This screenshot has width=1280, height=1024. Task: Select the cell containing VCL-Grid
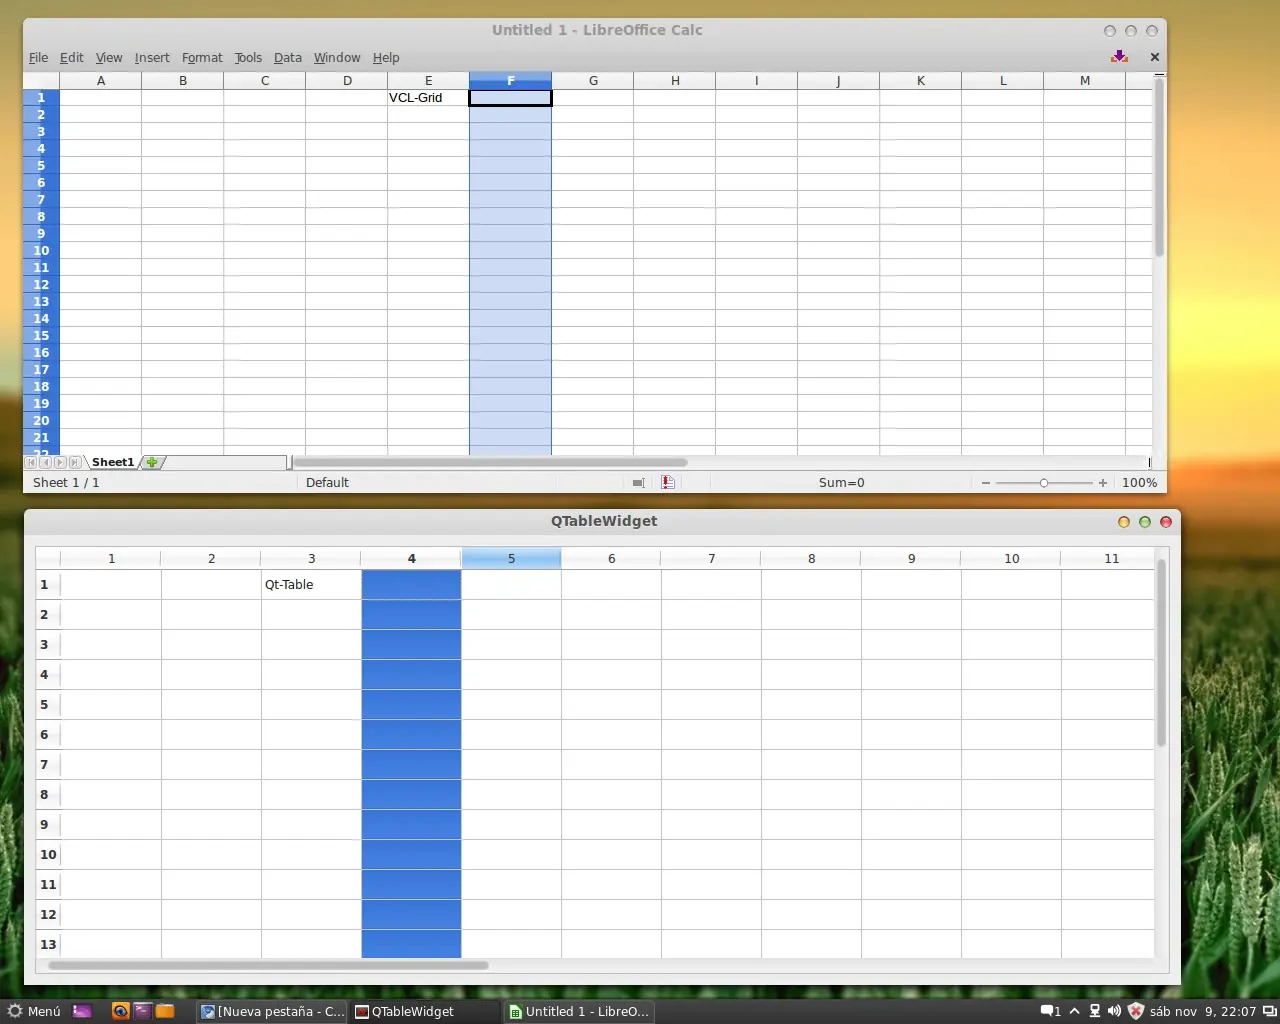tap(428, 97)
